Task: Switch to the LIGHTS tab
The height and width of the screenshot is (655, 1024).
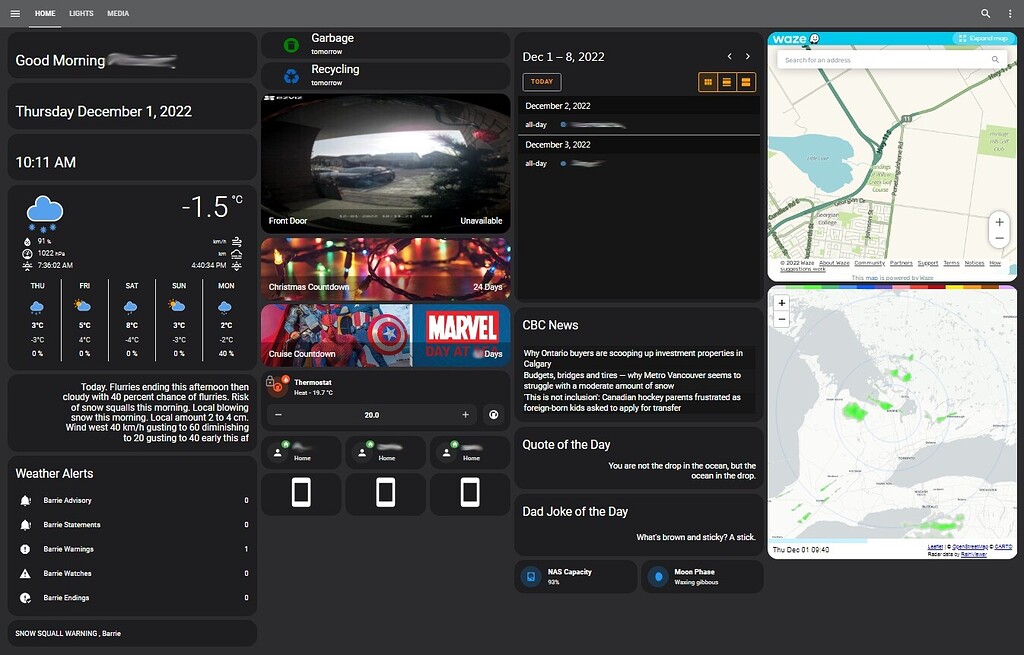Action: (81, 13)
